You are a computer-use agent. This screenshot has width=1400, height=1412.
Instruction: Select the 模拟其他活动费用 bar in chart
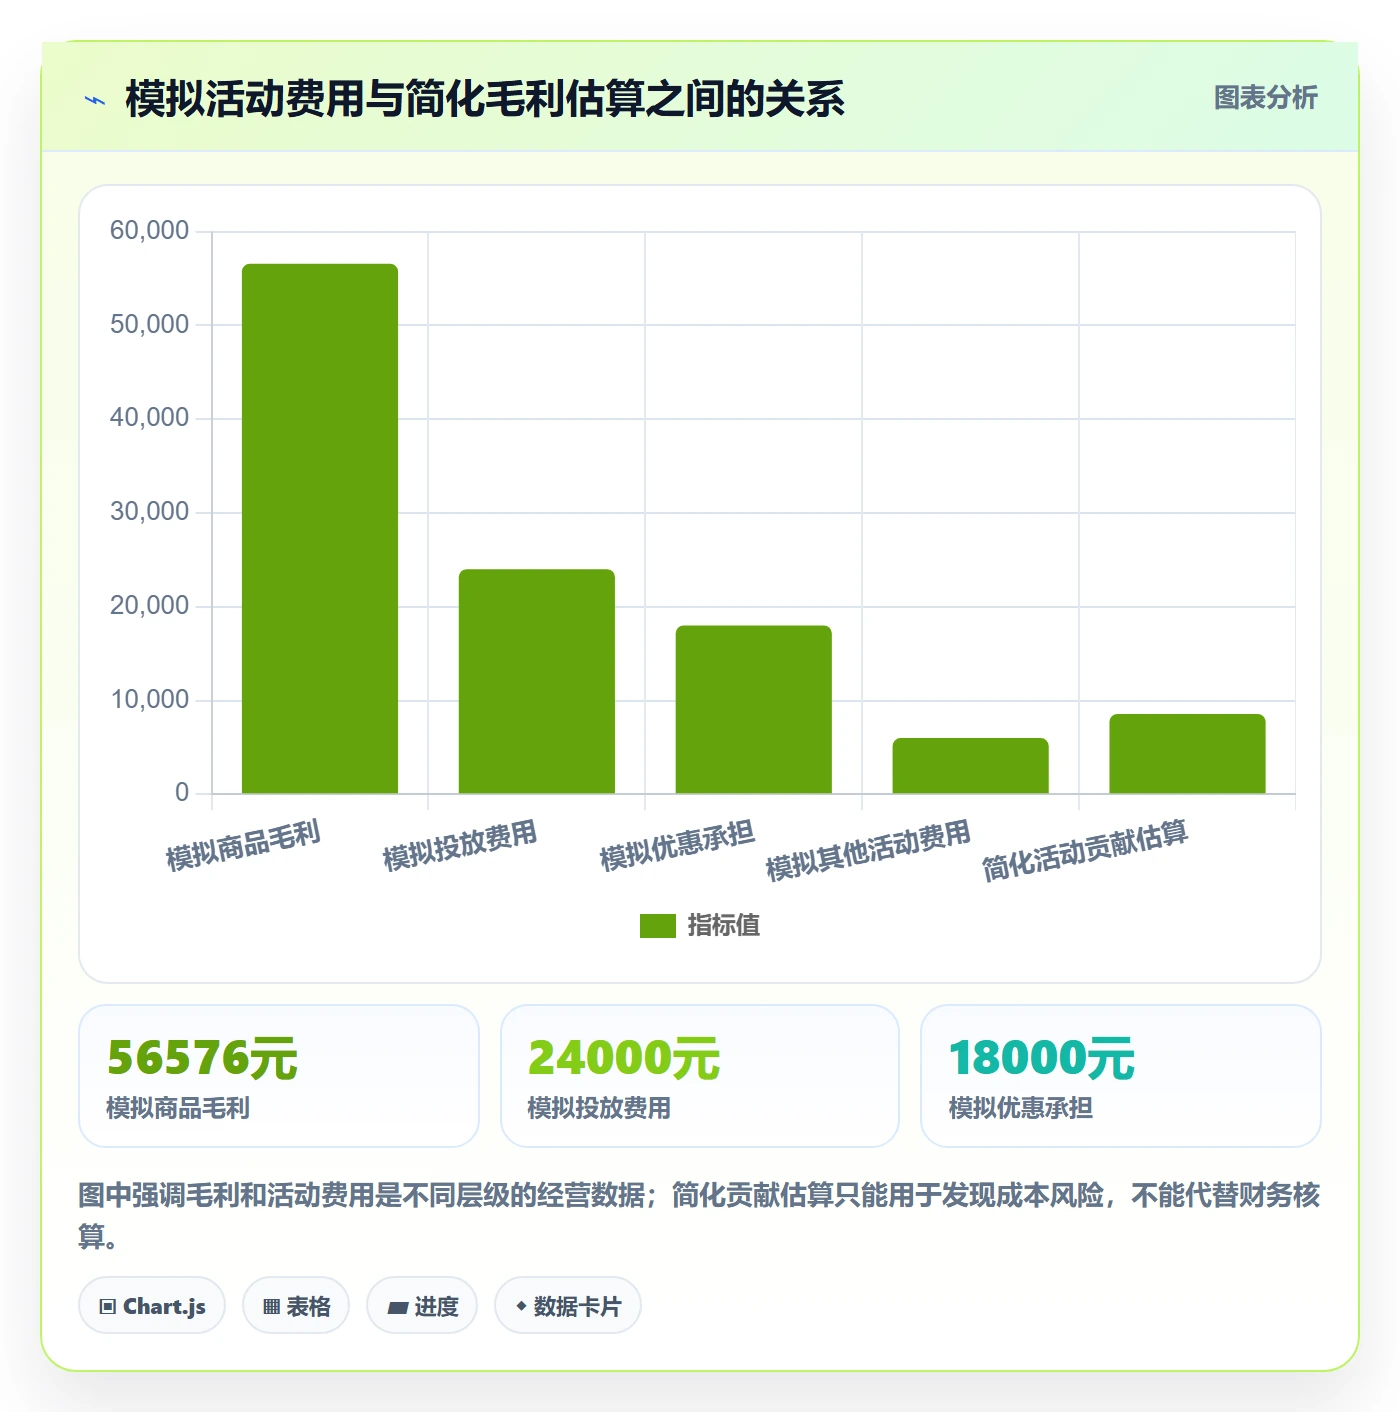click(x=970, y=766)
